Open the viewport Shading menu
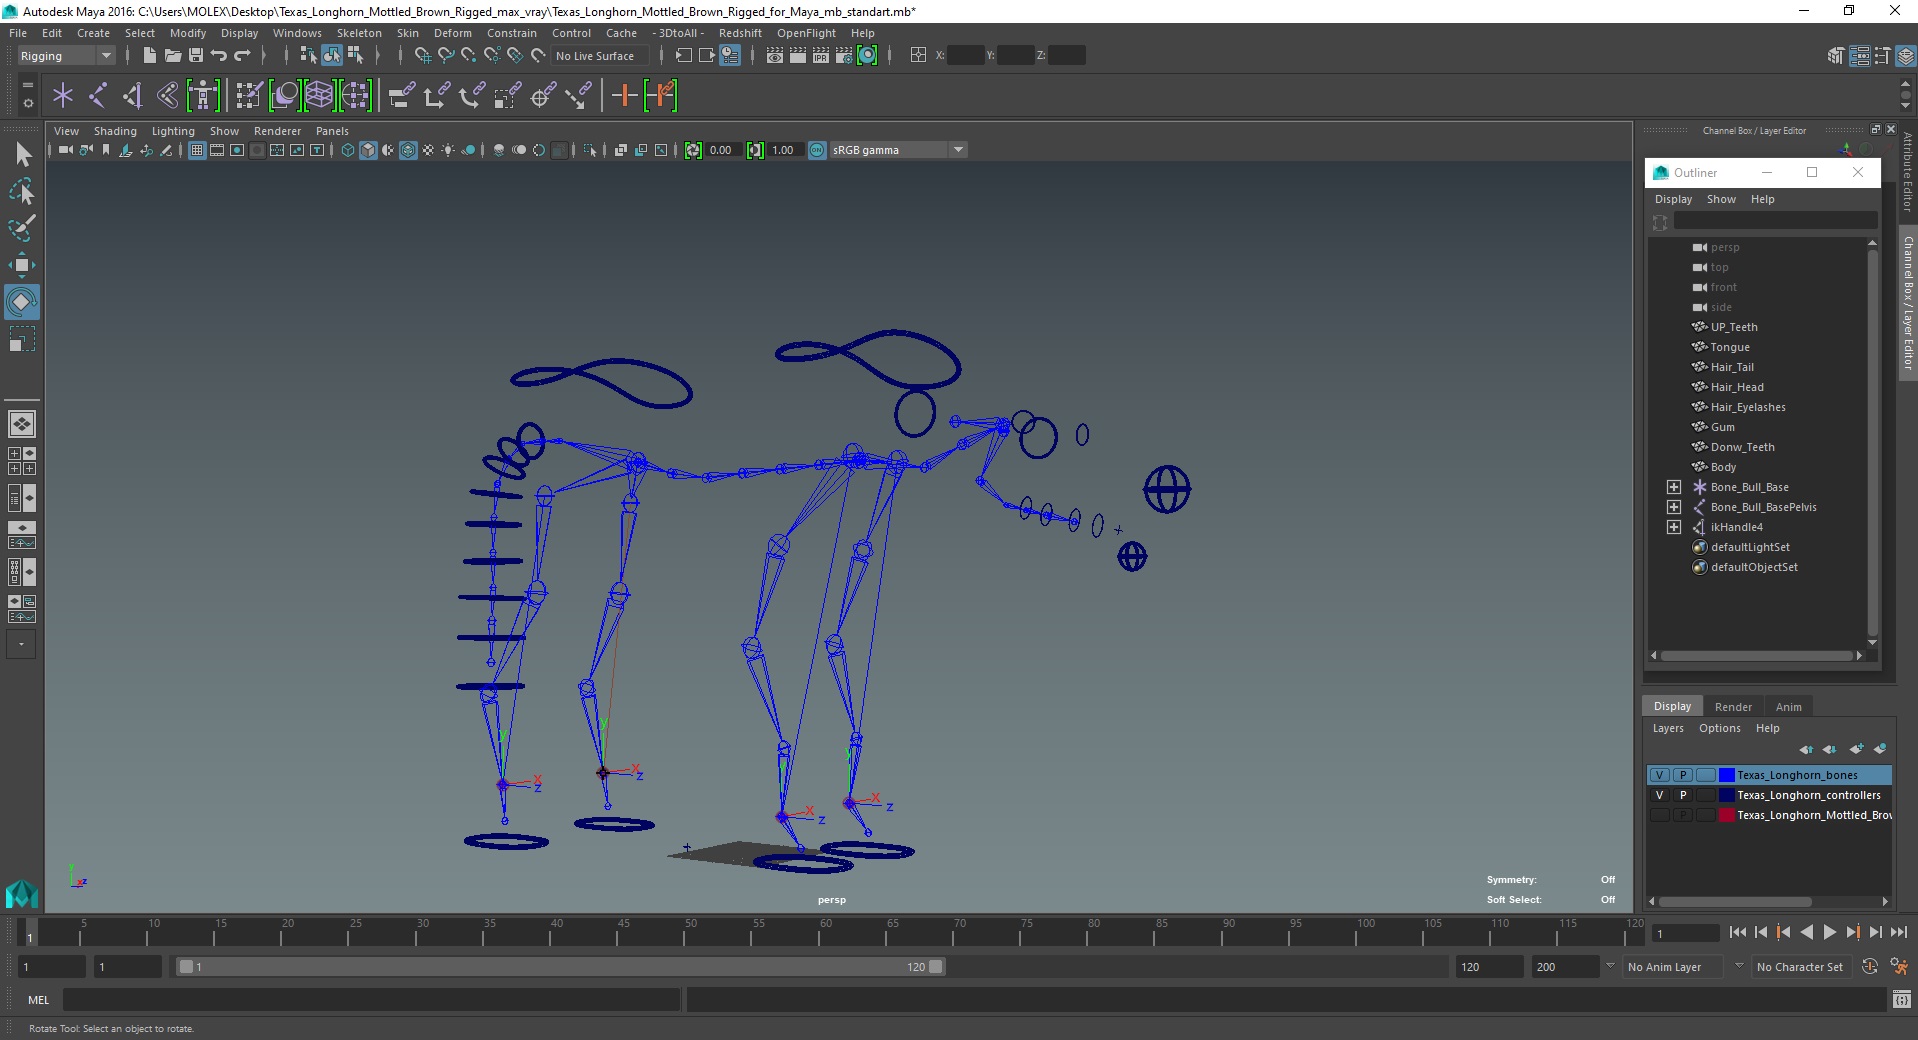 tap(115, 131)
